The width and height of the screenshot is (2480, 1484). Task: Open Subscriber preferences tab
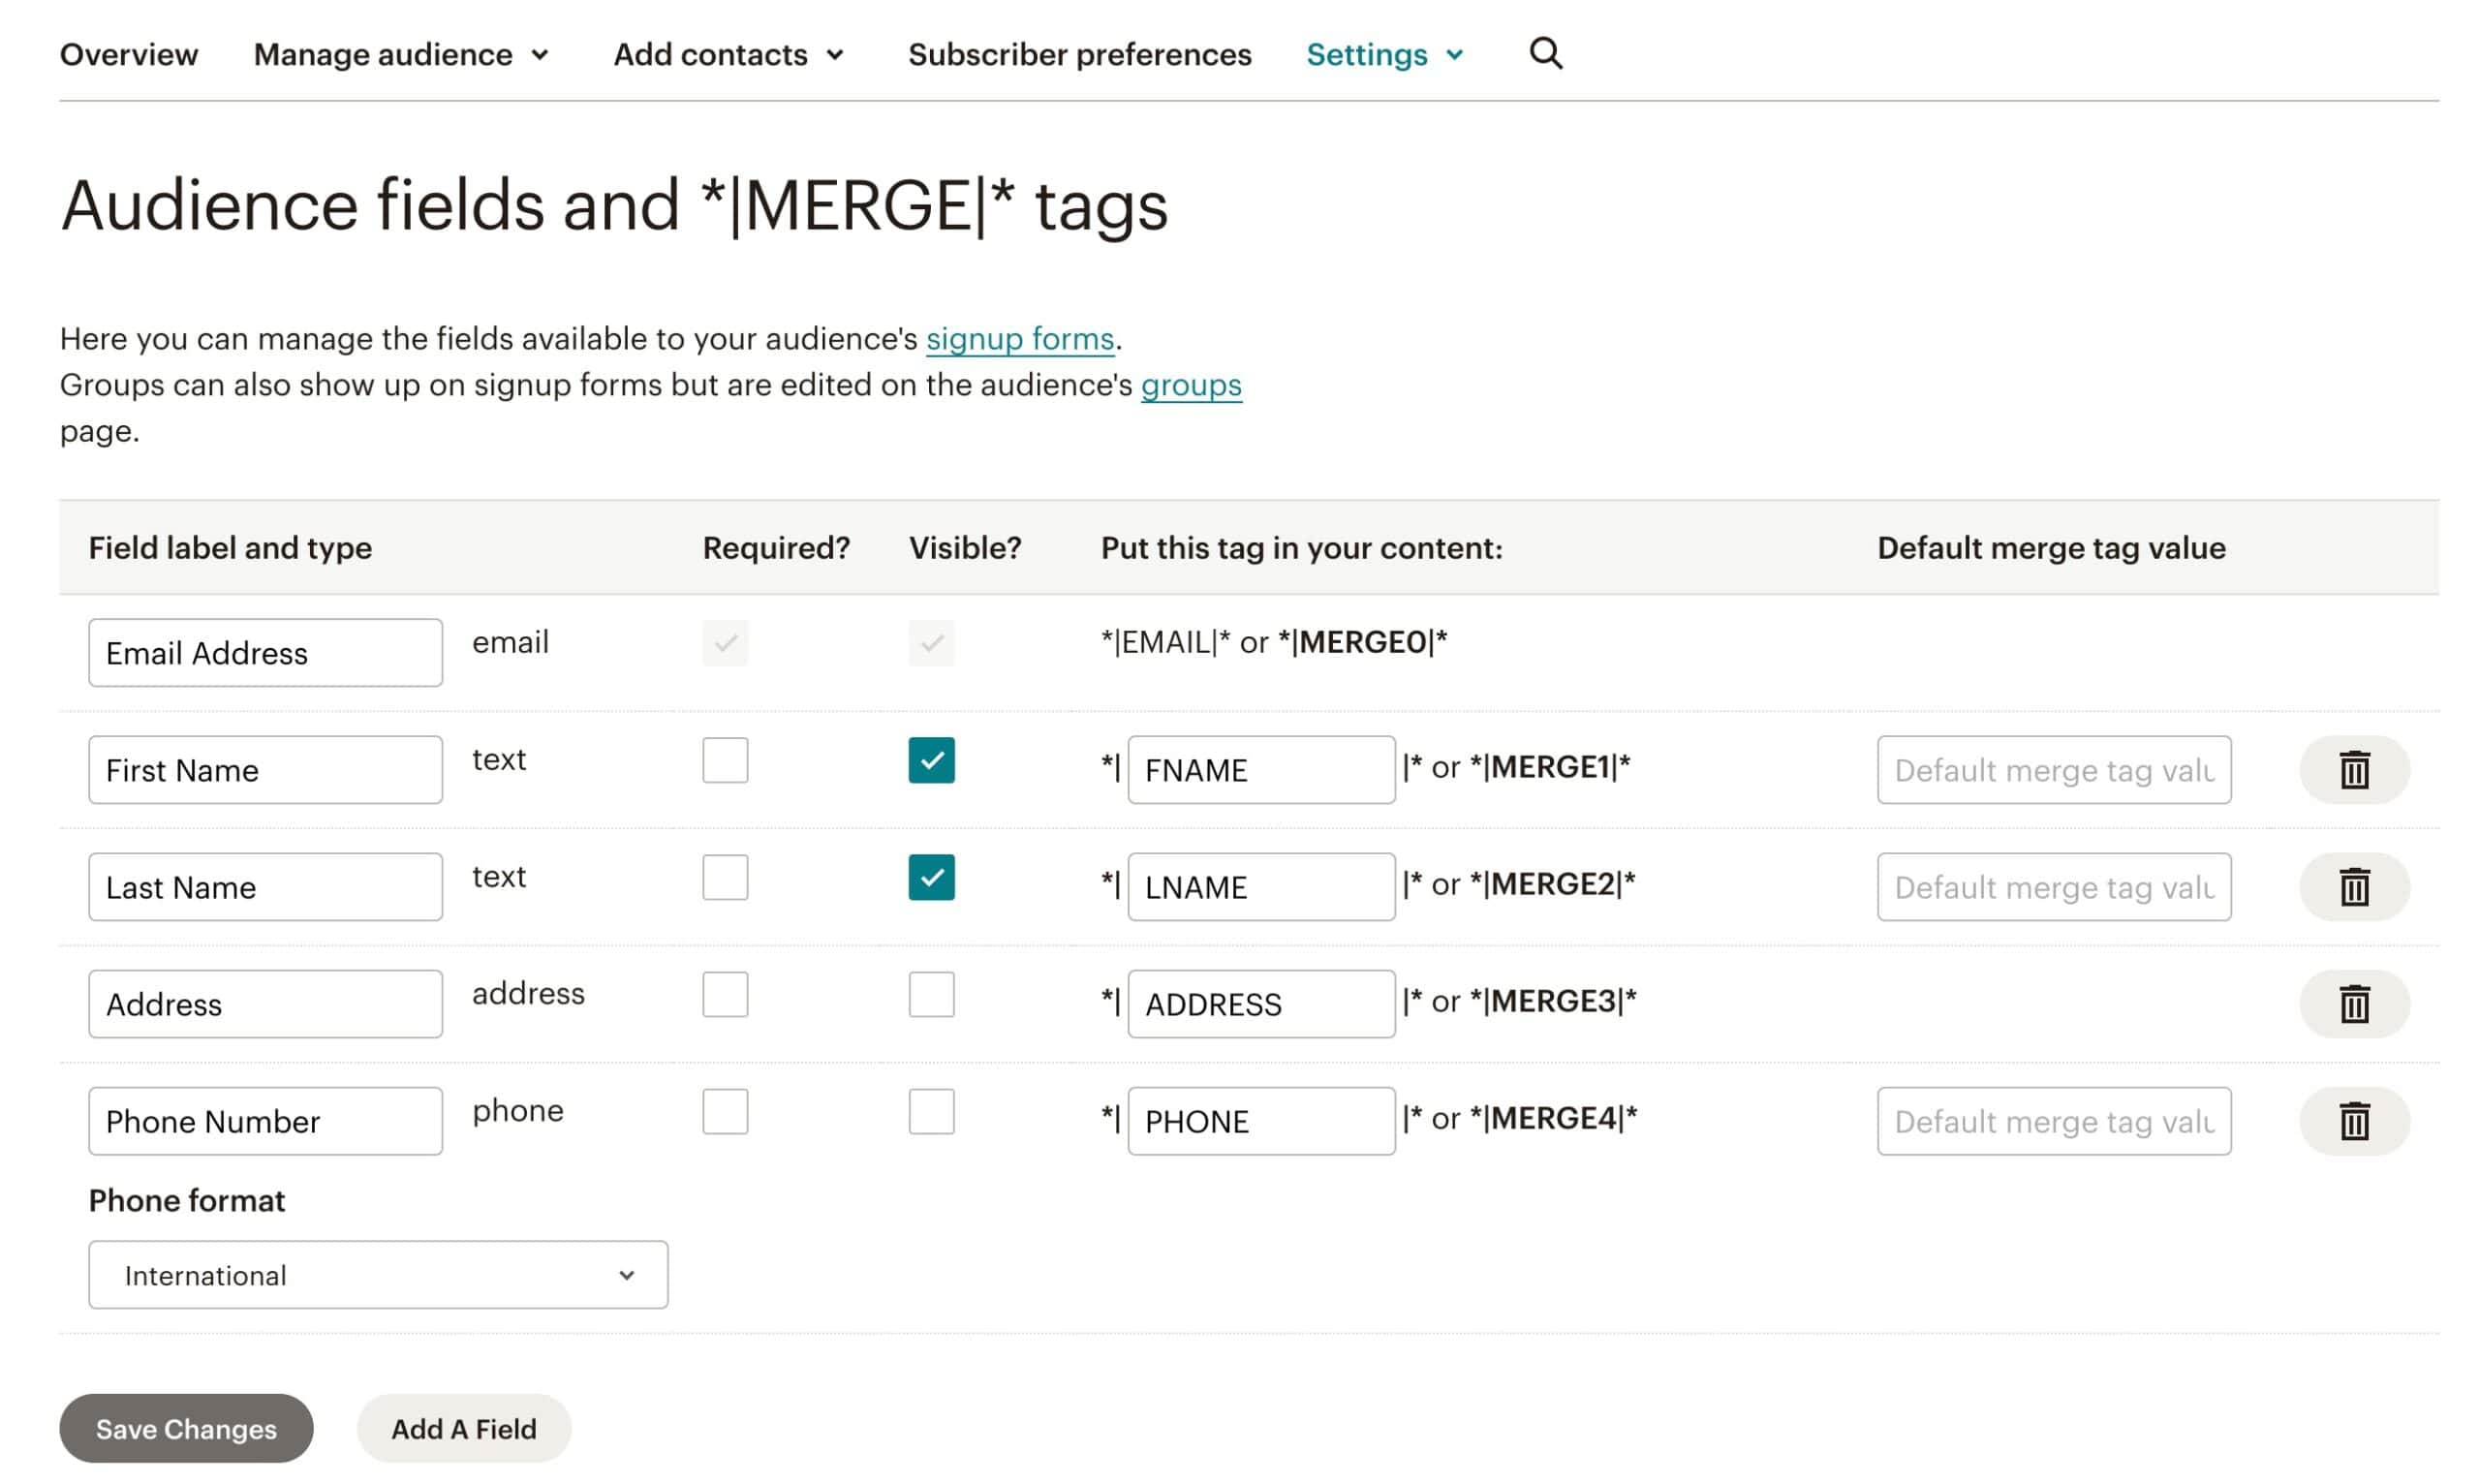1079,54
